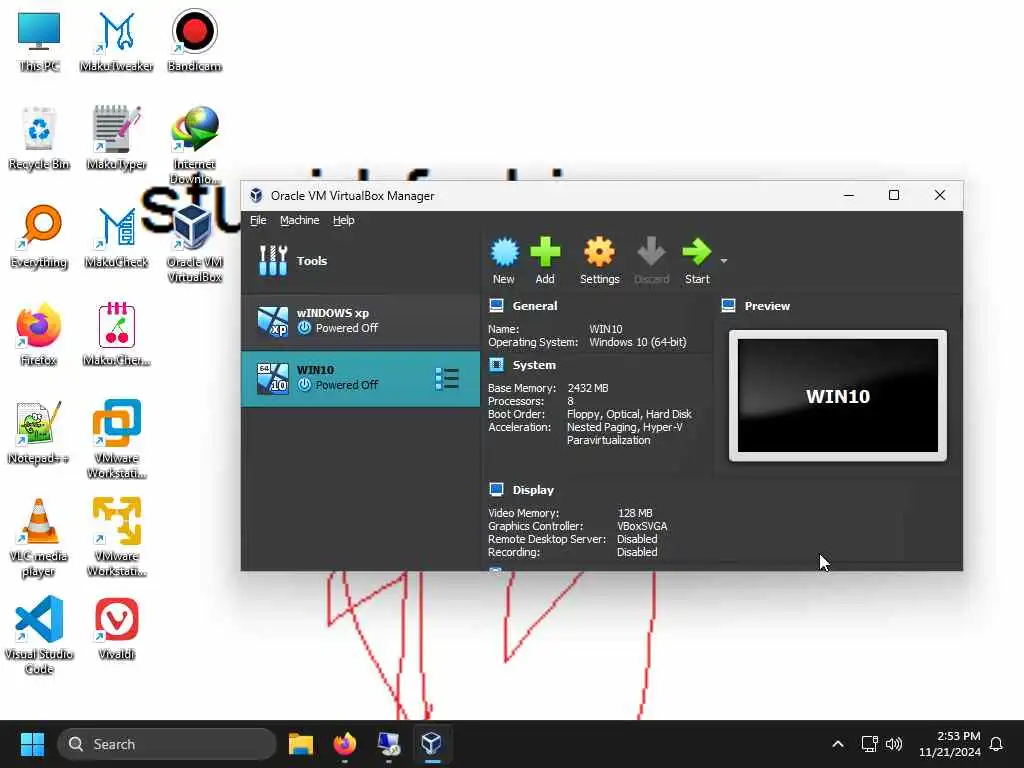Click the taskbar Search box

[167, 744]
